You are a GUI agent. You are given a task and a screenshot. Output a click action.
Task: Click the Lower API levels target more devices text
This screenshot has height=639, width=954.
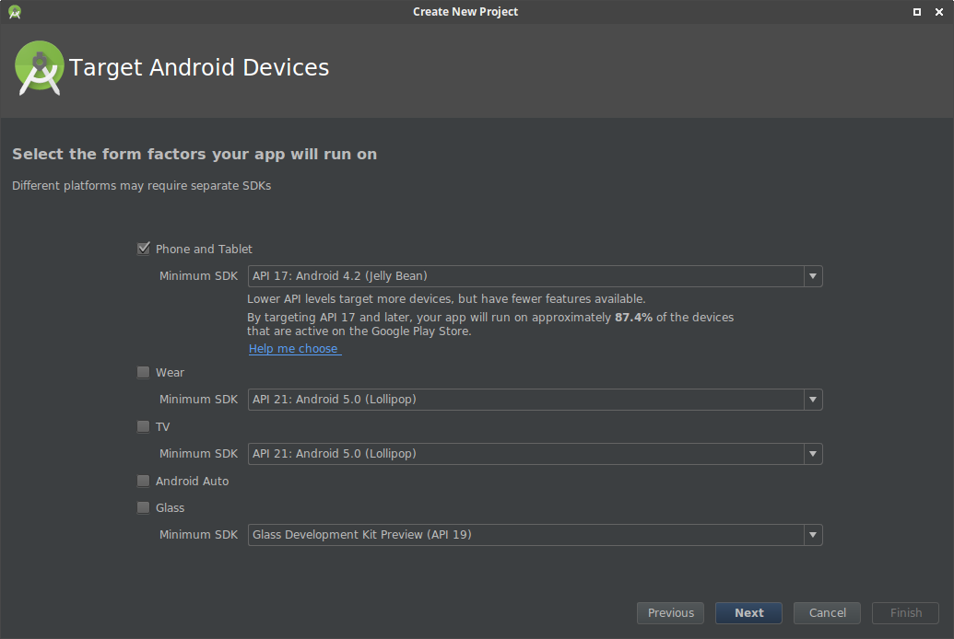coord(446,299)
